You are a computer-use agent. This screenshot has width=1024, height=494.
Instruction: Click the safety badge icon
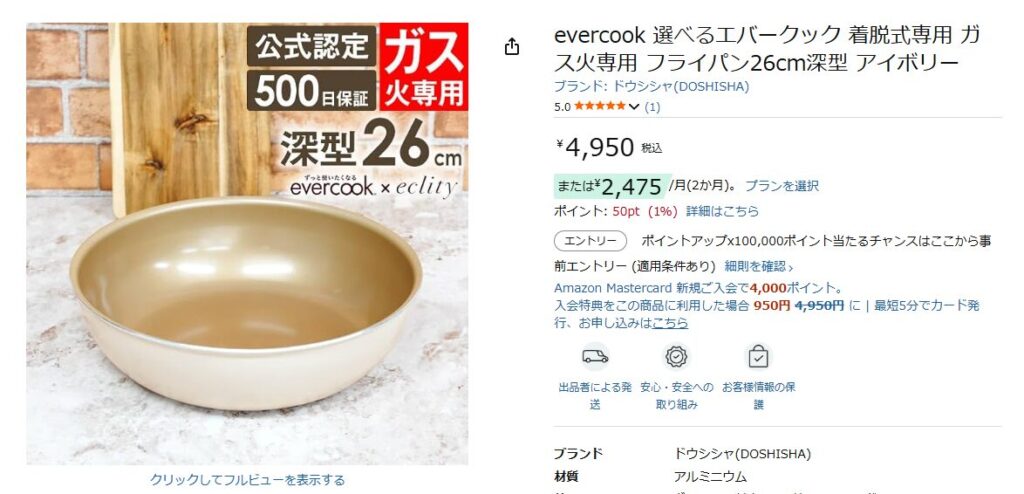[677, 357]
